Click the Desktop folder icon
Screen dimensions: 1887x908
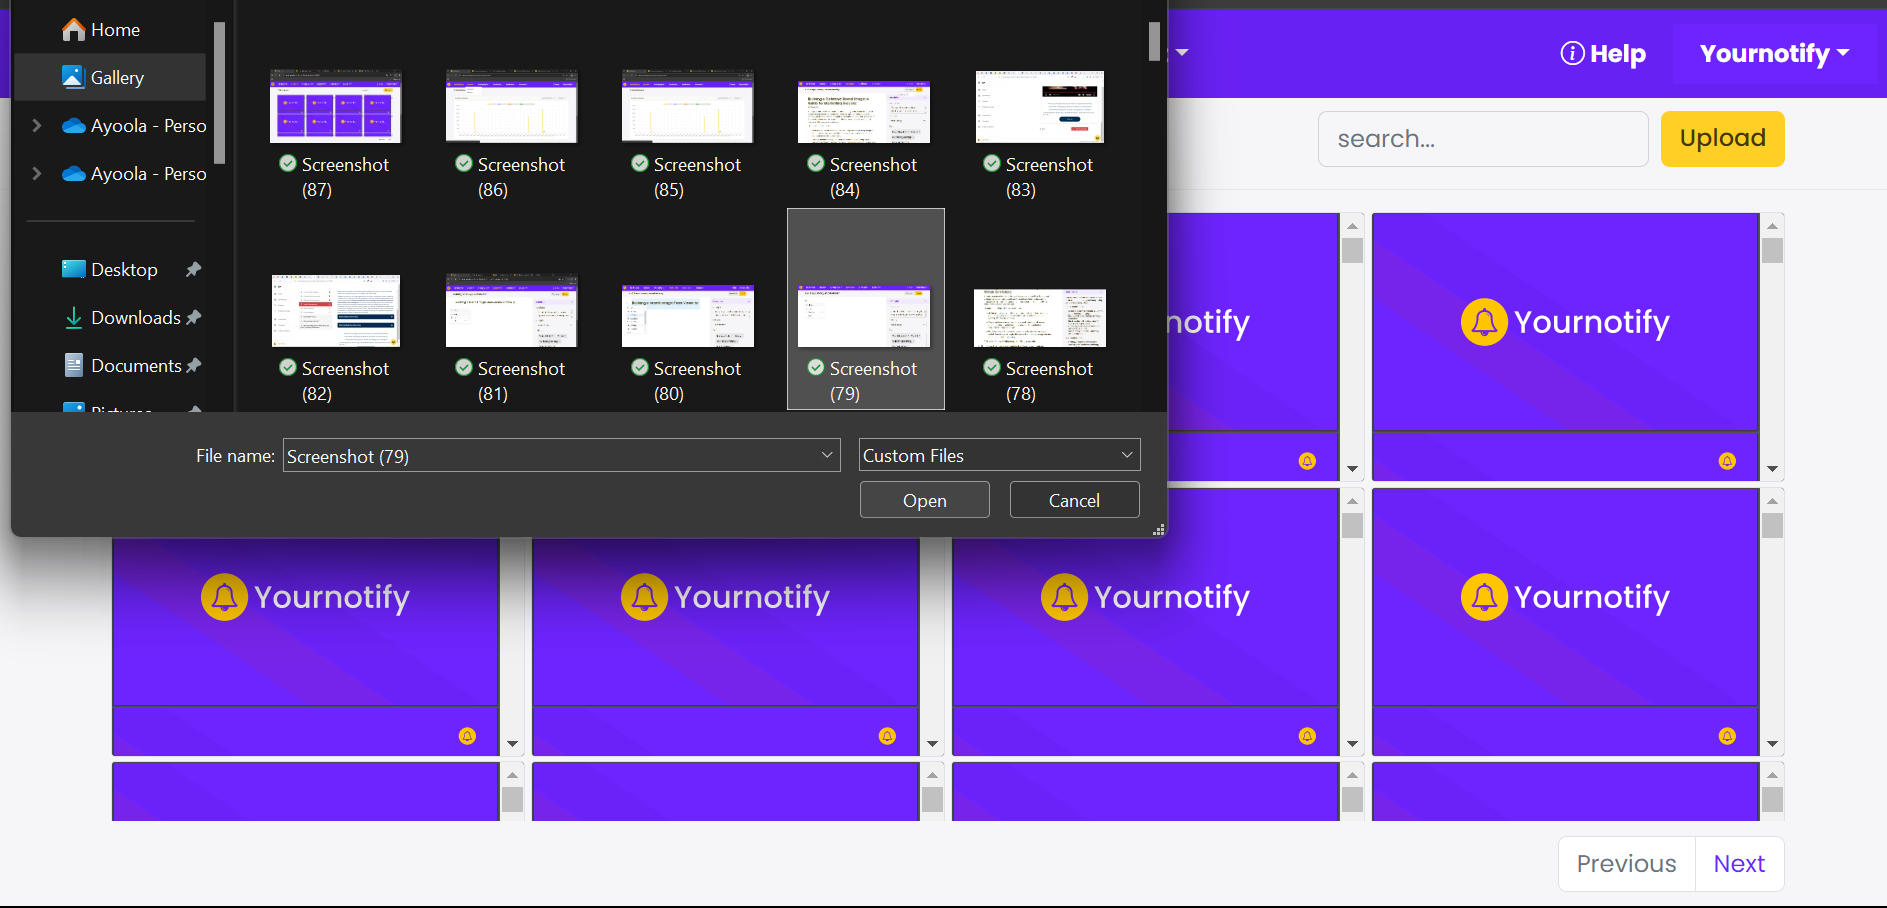click(73, 269)
